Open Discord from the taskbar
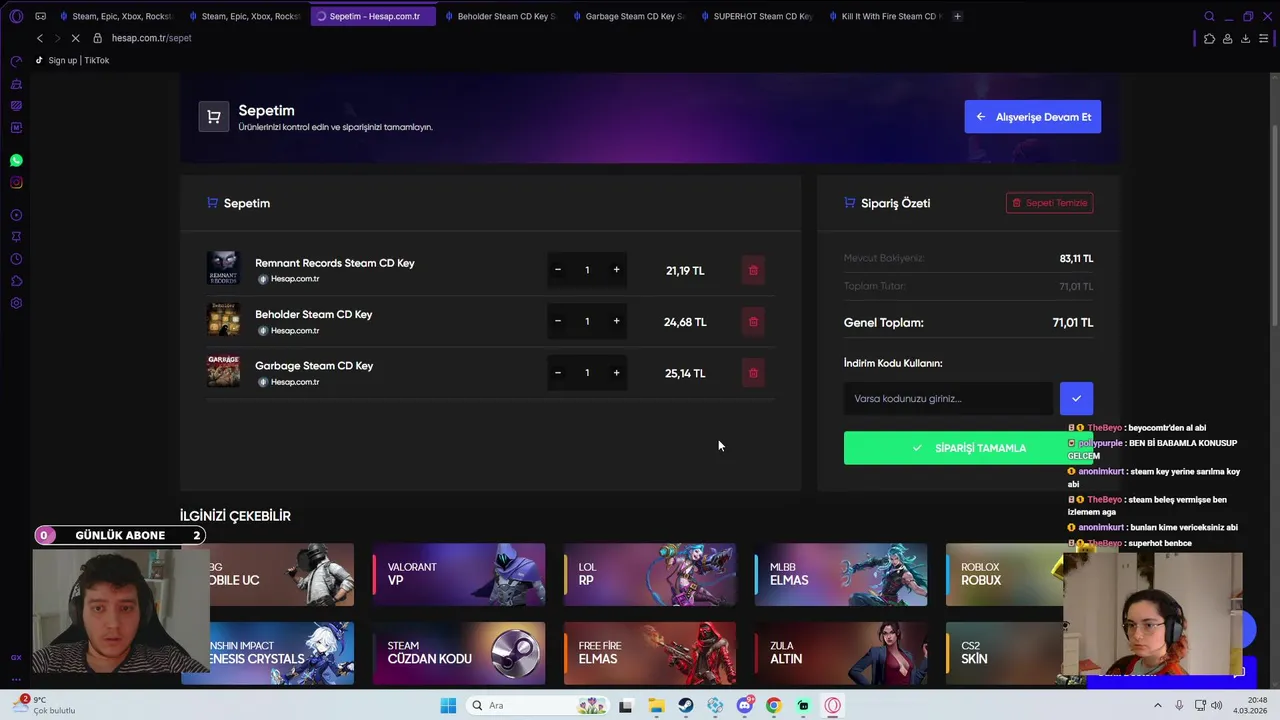 pyautogui.click(x=744, y=705)
